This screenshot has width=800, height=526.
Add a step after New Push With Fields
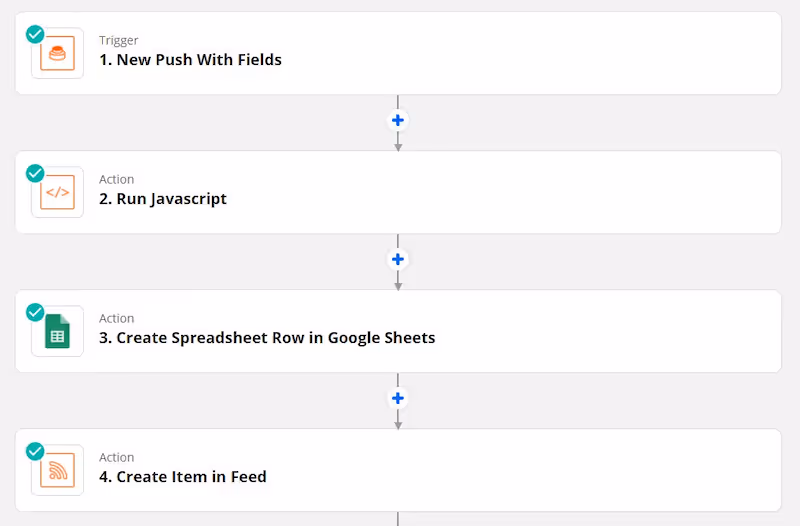[398, 120]
